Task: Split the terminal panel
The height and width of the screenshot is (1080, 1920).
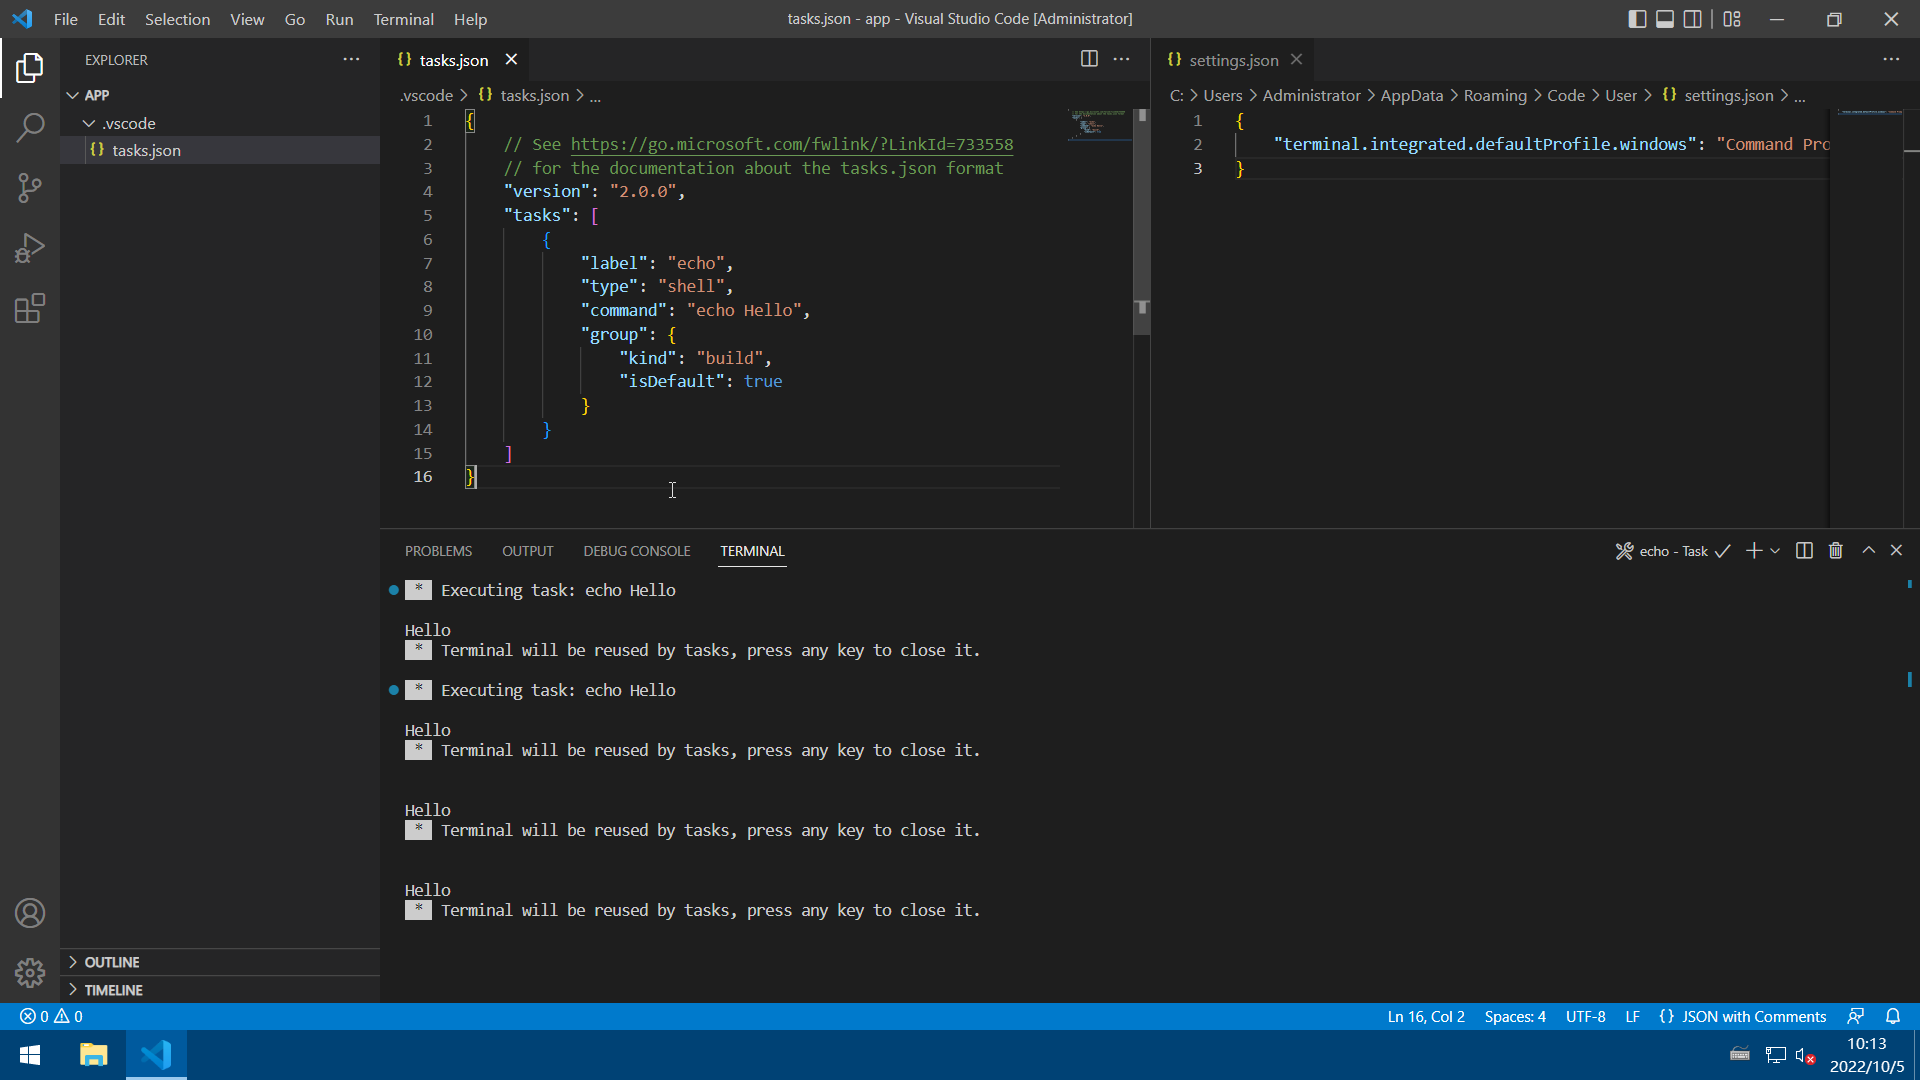Action: point(1804,551)
